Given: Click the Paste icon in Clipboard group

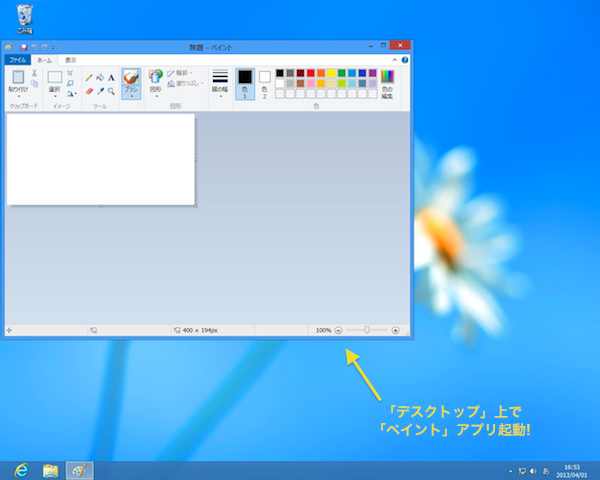Looking at the screenshot, I should 18,77.
